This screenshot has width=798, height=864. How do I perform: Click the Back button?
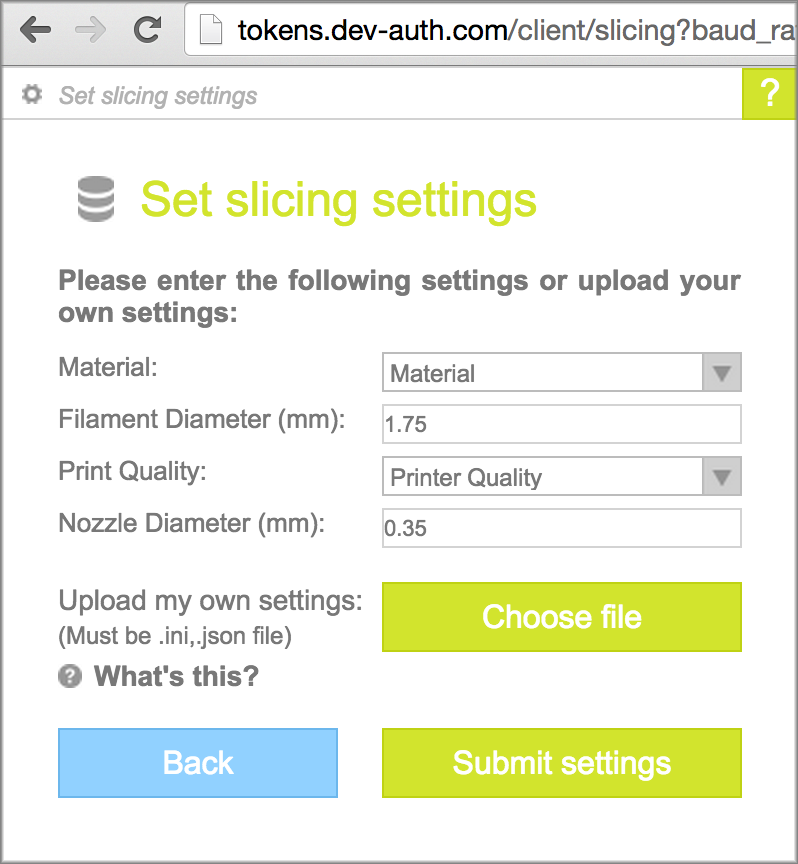[x=198, y=763]
